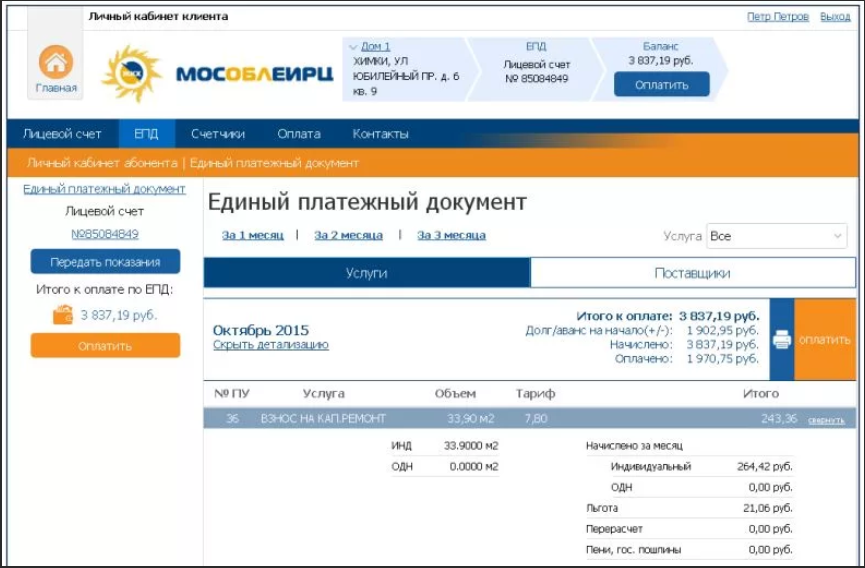Click the large orange оплатить button by totals
865x568 pixels.
825,340
